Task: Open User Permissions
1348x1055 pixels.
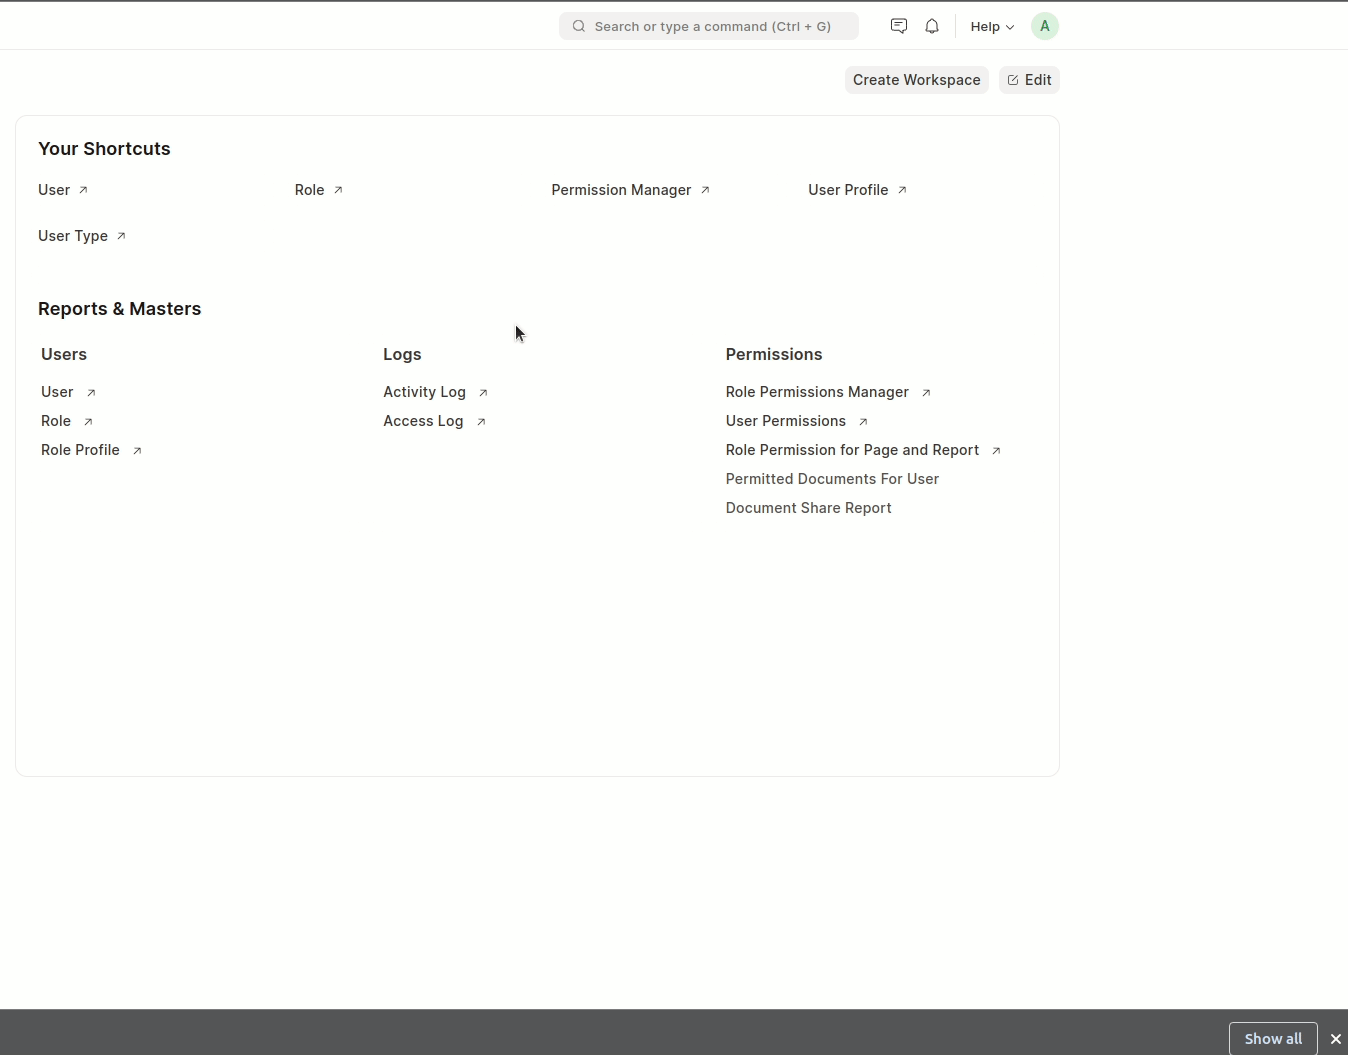Action: [x=785, y=421]
